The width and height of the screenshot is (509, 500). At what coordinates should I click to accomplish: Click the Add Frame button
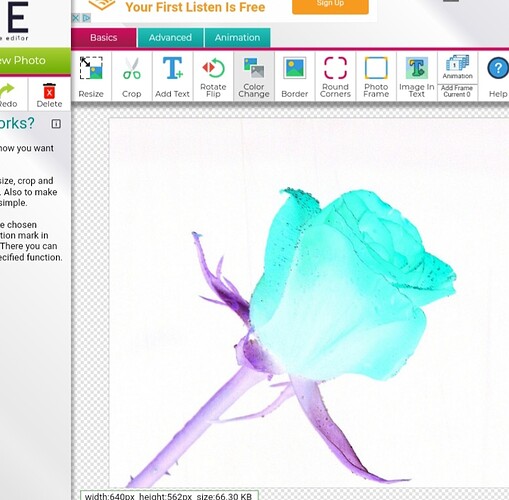coord(457,92)
